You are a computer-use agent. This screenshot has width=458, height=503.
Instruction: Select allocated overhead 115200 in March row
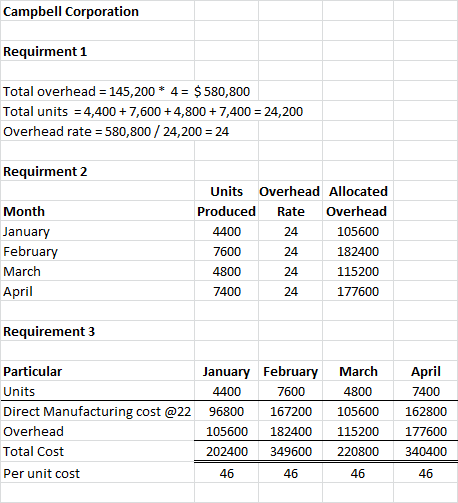click(358, 272)
